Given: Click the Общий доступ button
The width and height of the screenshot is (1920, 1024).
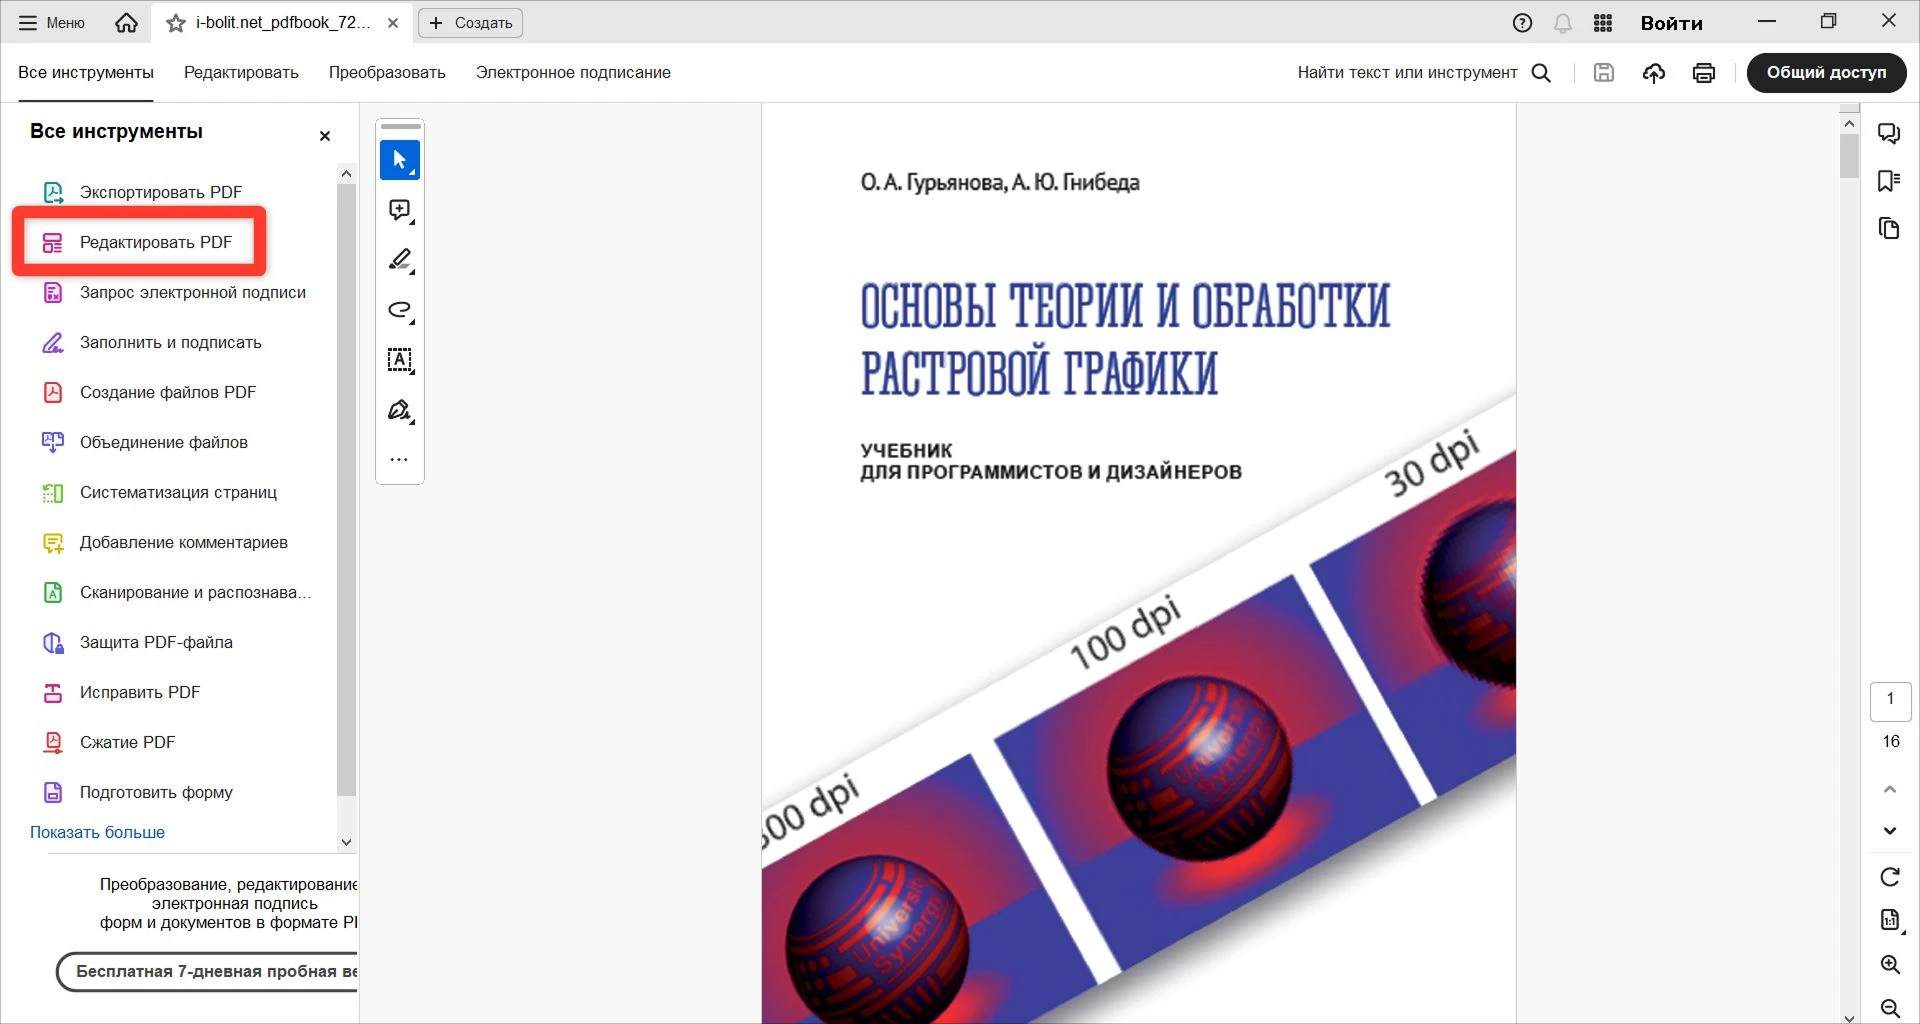Looking at the screenshot, I should [x=1826, y=73].
